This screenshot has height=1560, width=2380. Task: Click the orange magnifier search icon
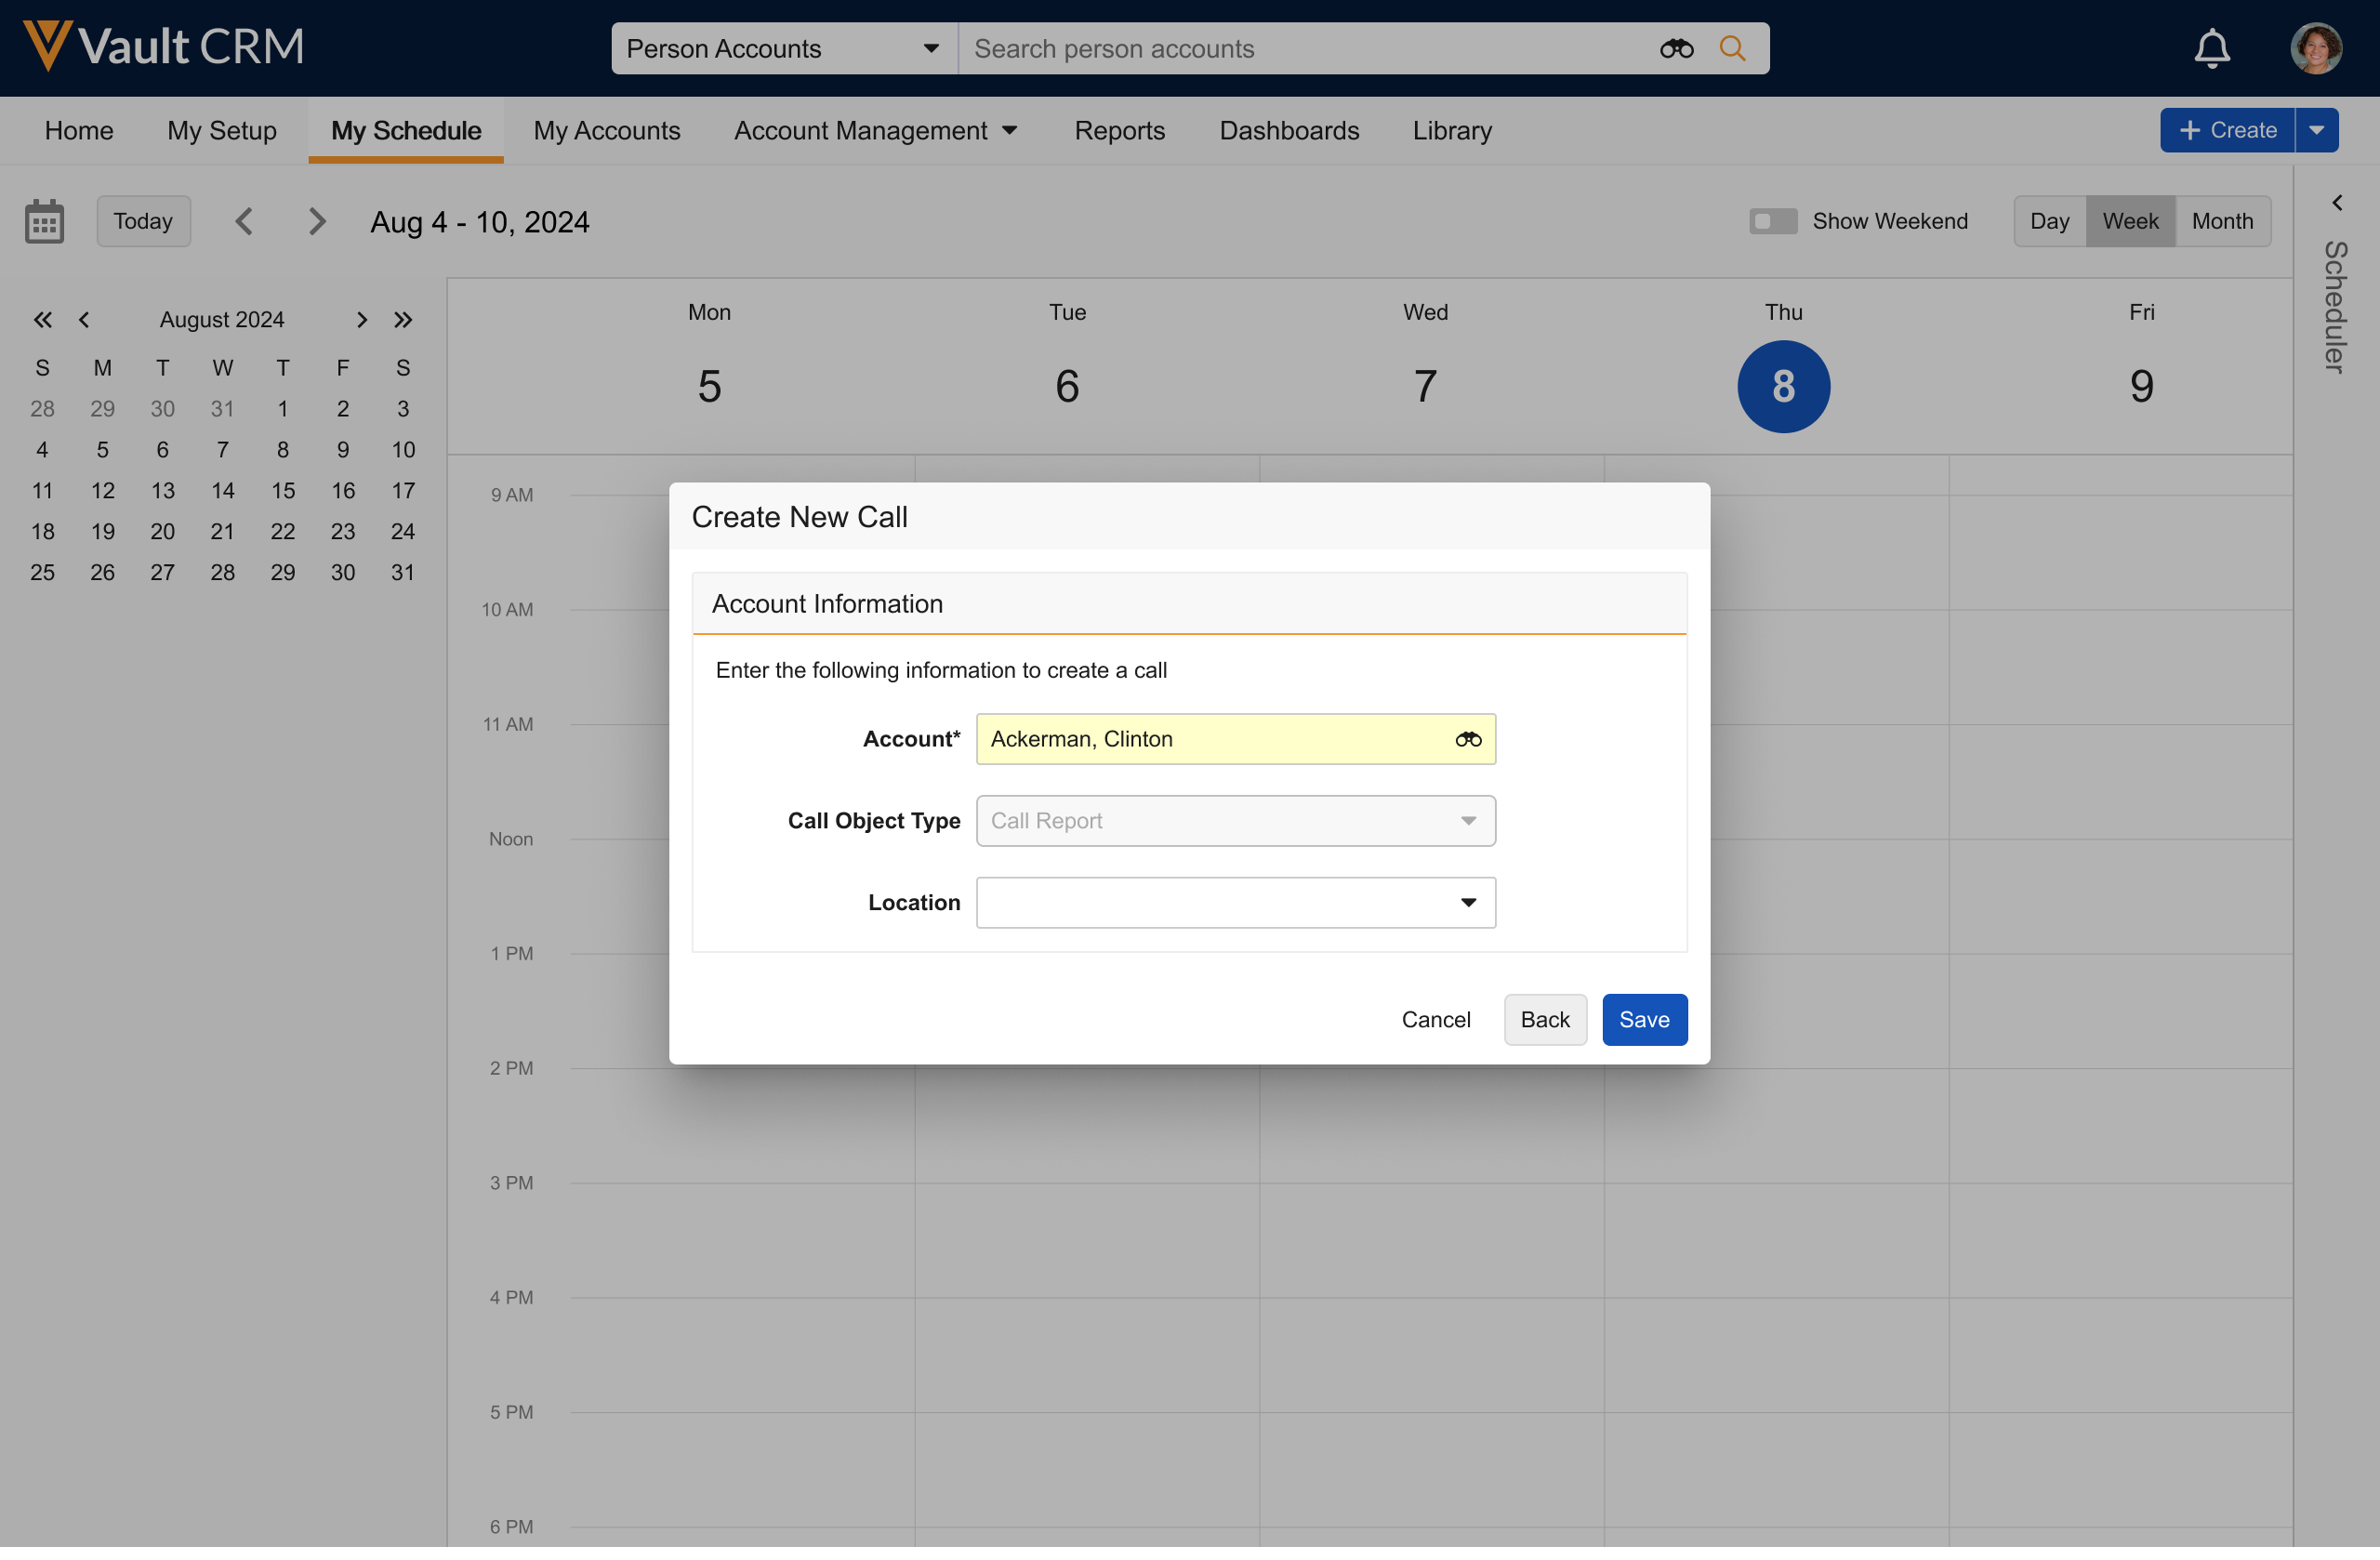[x=1732, y=48]
